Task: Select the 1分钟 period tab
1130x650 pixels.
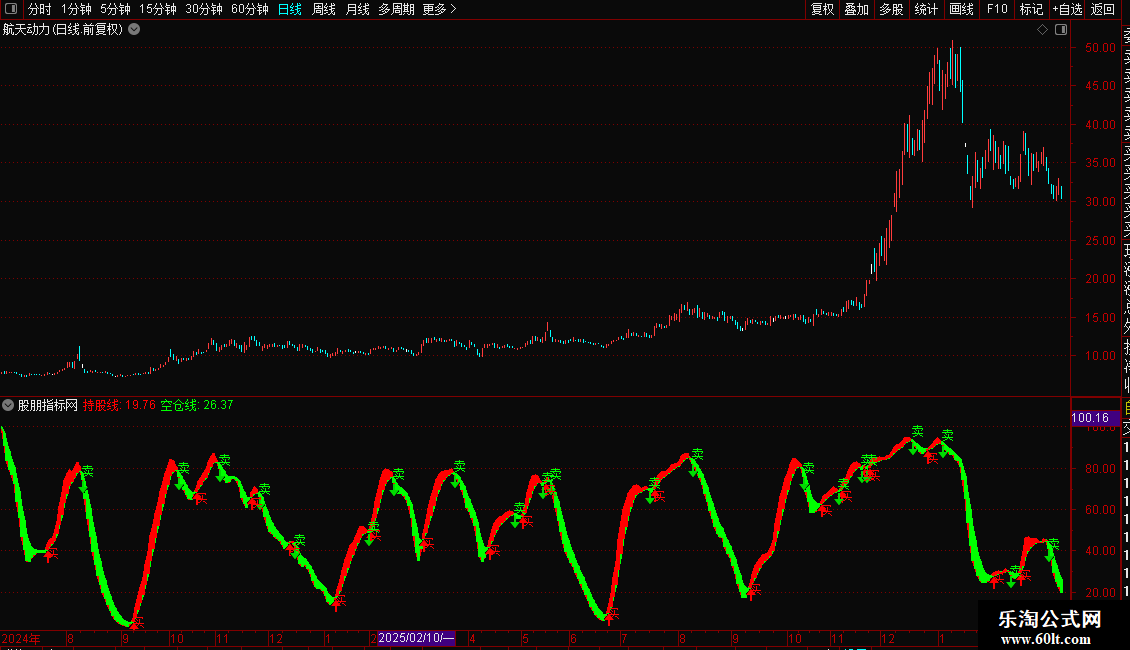Action: 76,9
